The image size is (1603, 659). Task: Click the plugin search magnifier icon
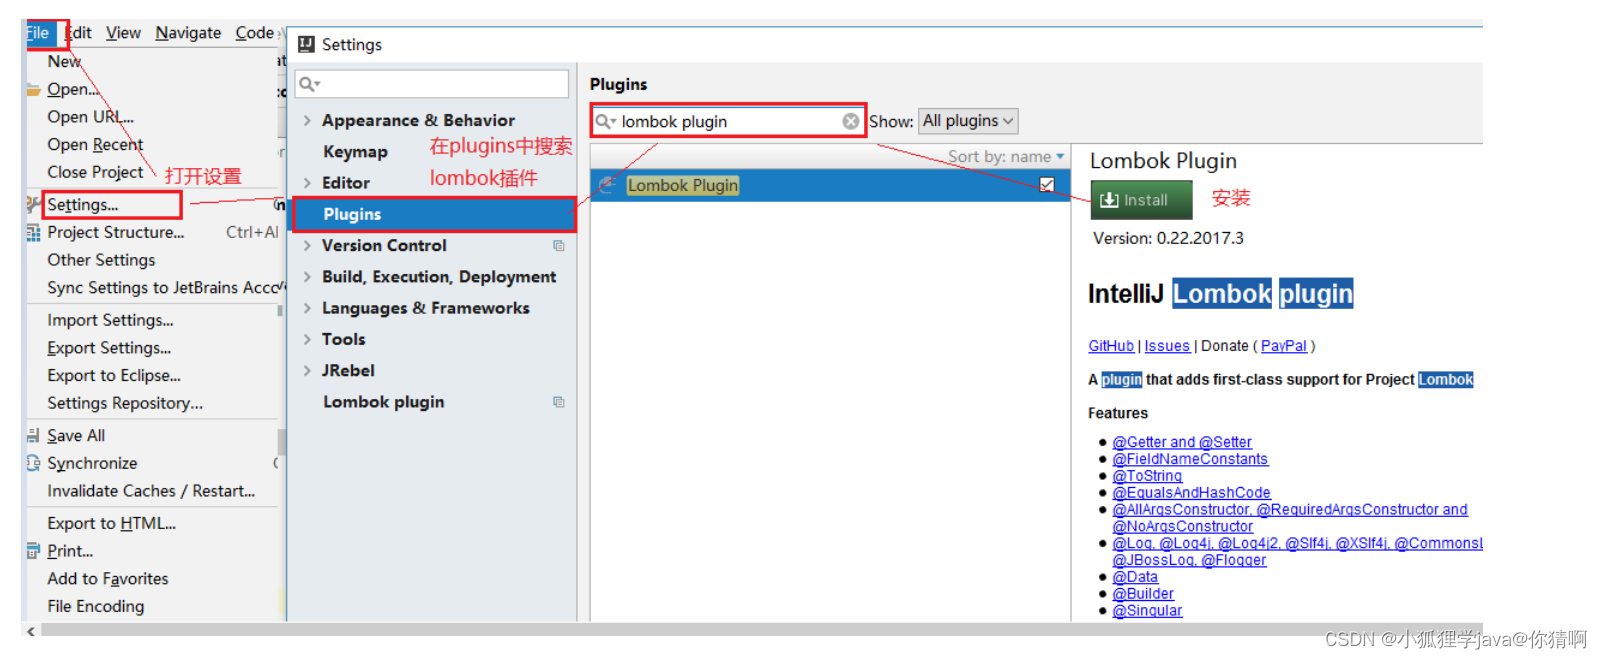pos(605,121)
